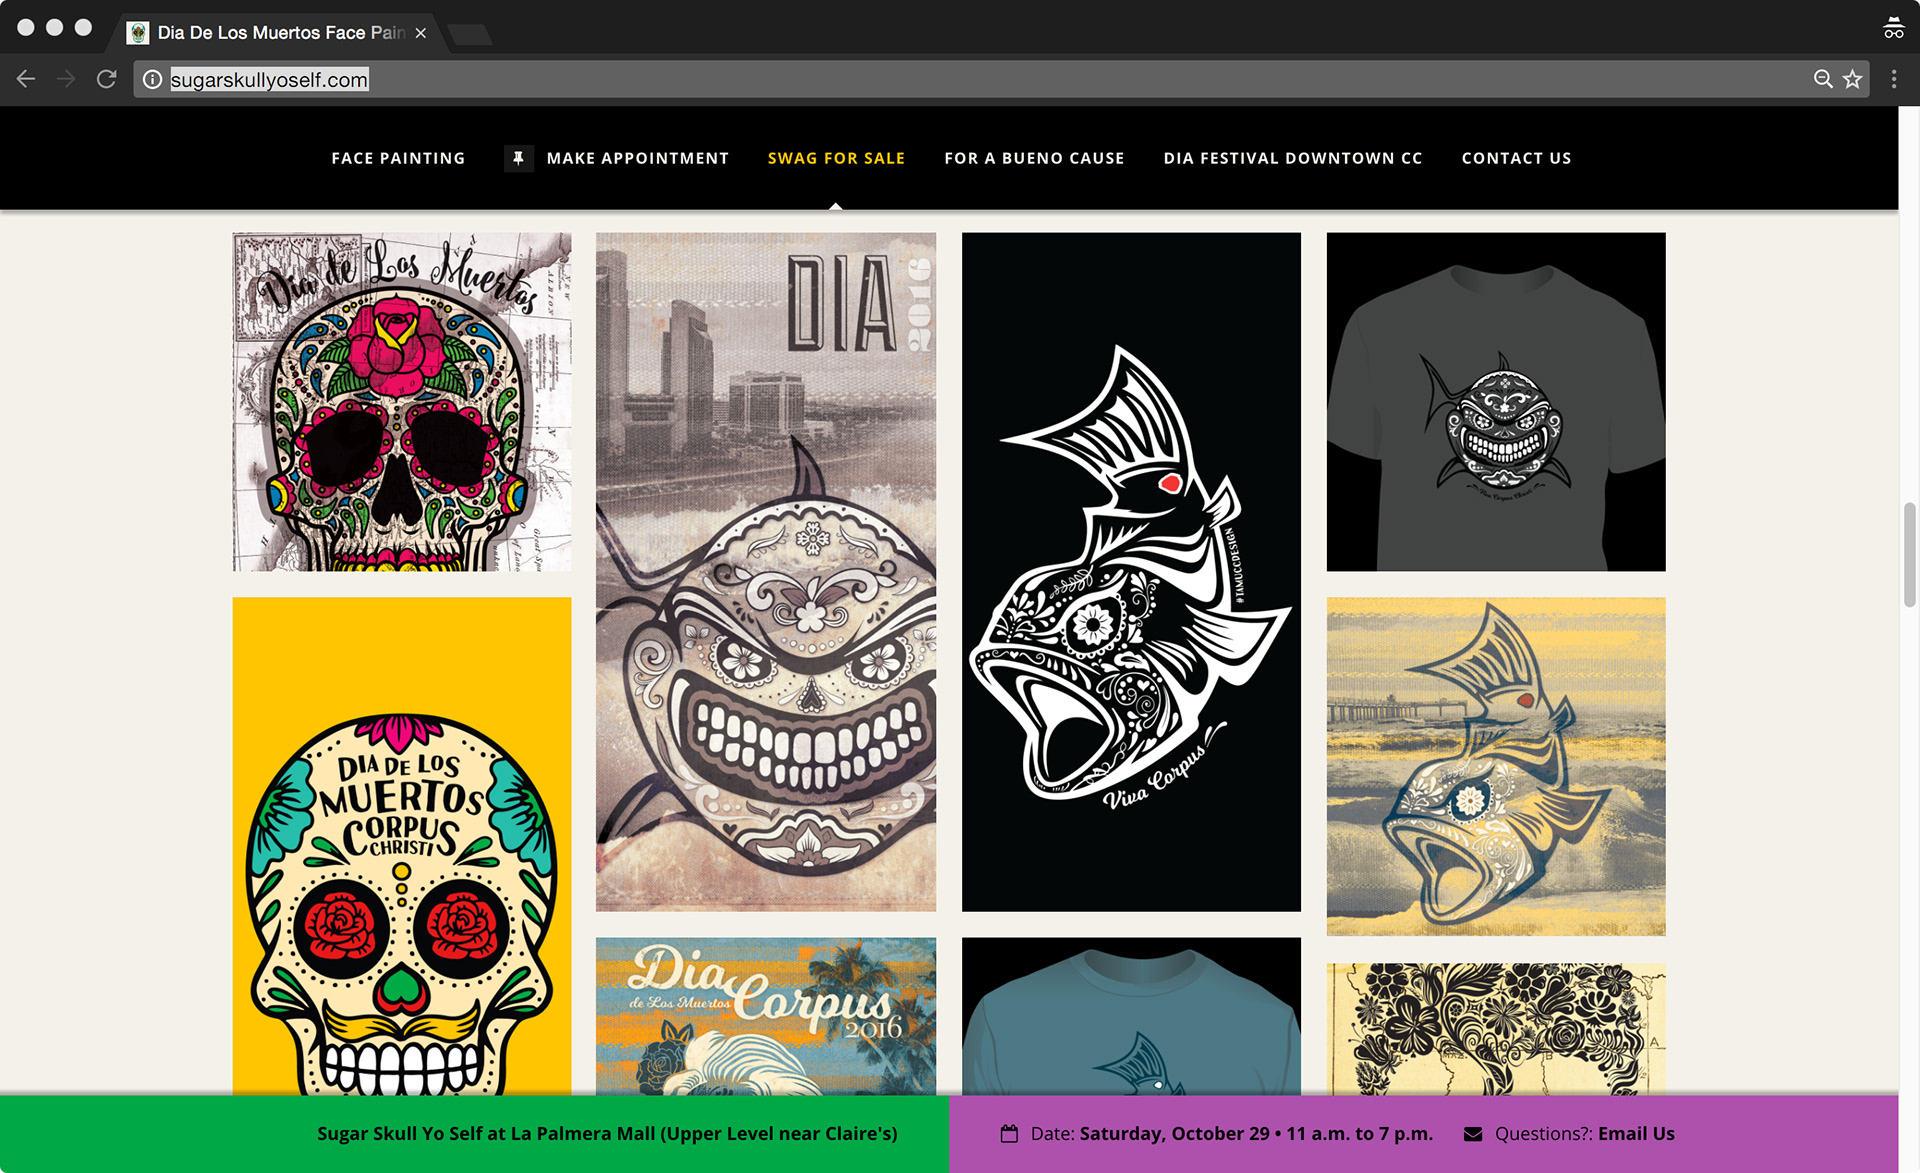Click the zoom magnifier icon in address bar

point(1823,79)
